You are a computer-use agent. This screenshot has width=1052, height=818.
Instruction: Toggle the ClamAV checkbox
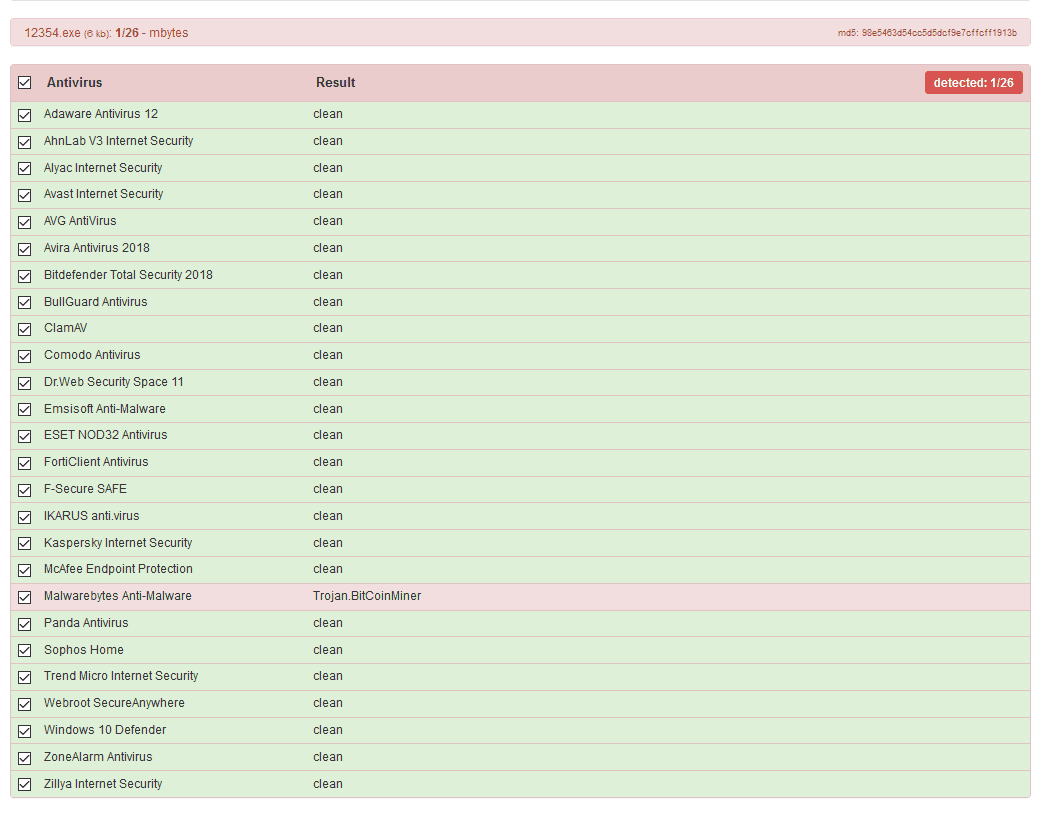25,329
